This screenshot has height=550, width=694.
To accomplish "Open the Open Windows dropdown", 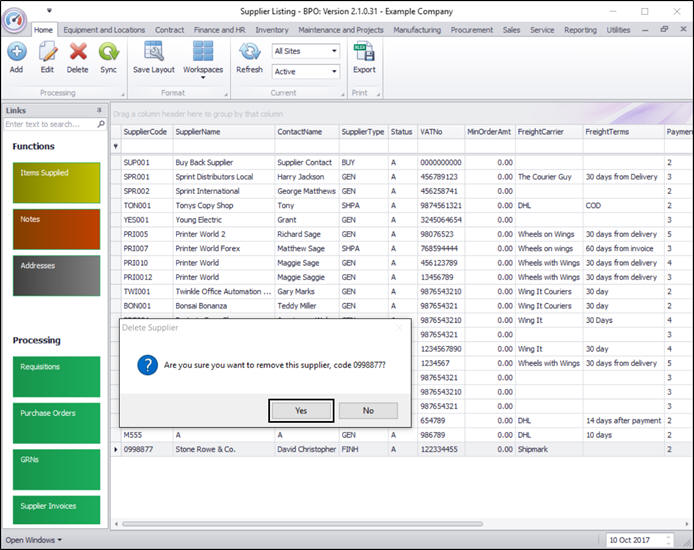I will 34,540.
